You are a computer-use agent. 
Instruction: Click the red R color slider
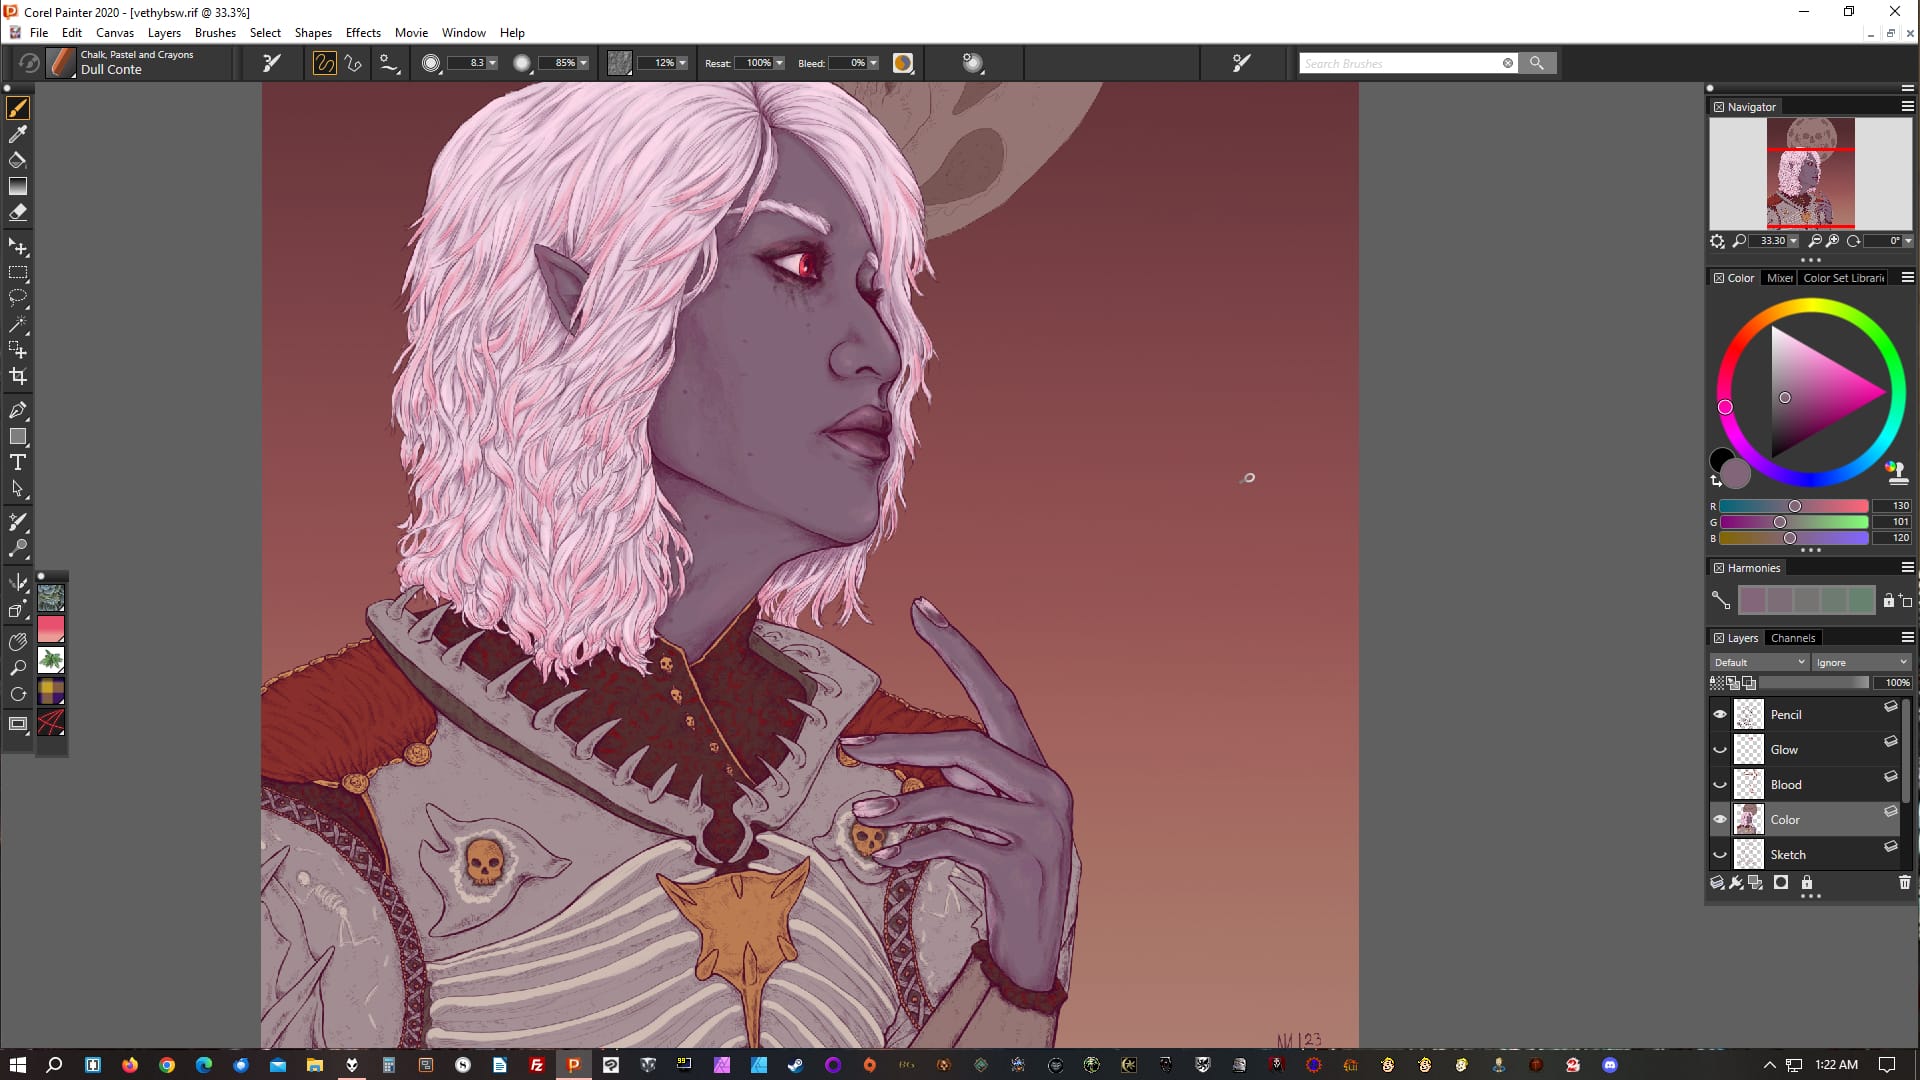pyautogui.click(x=1793, y=506)
